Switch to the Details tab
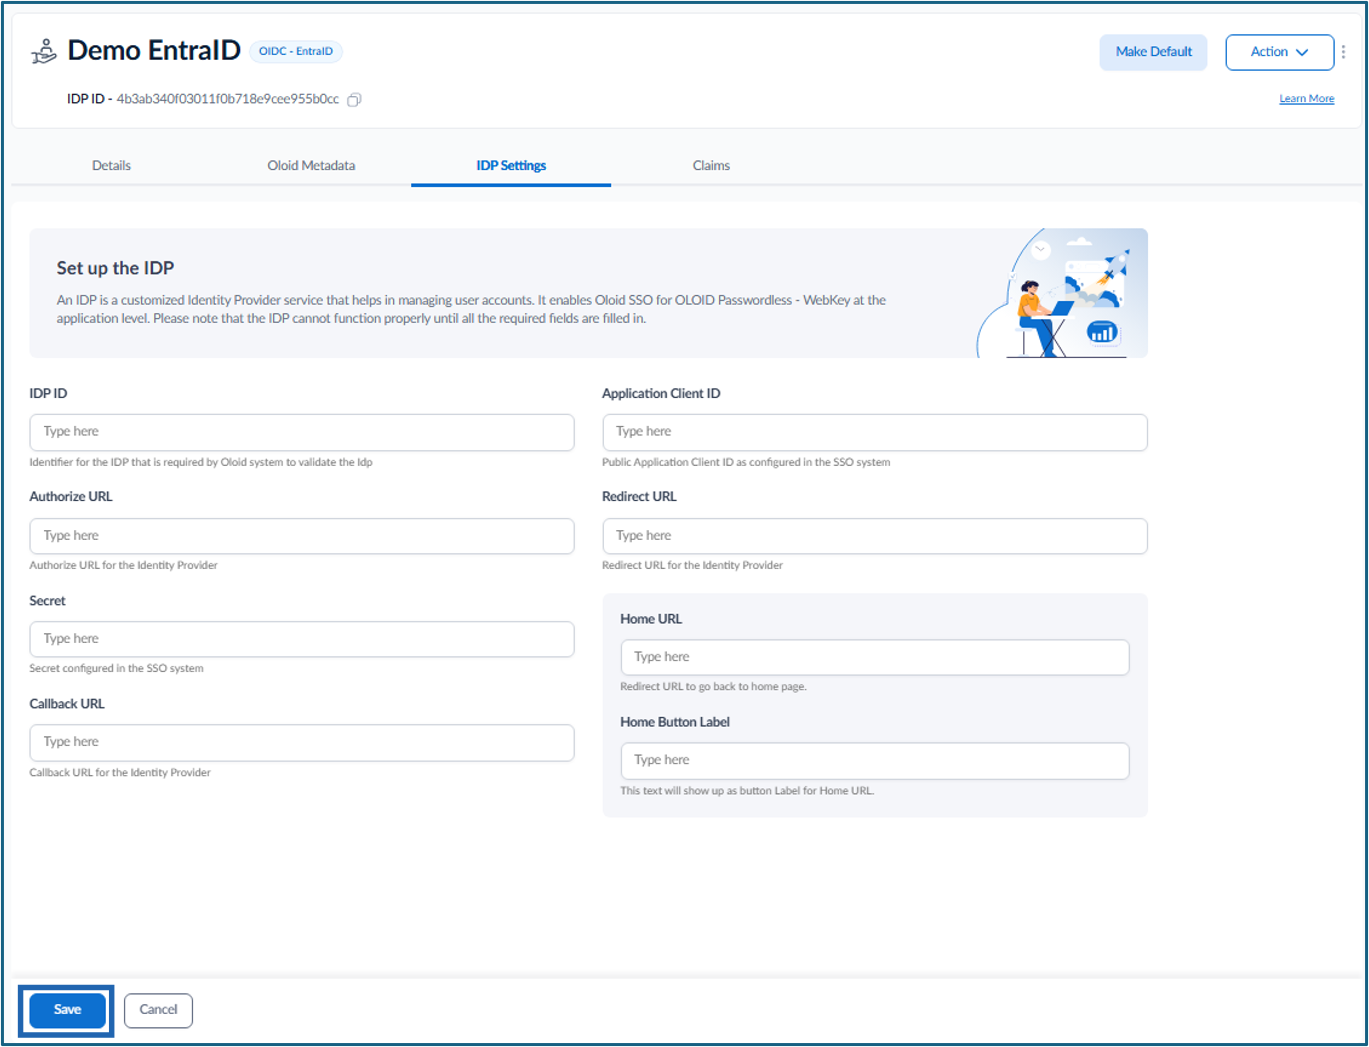1369x1047 pixels. pos(111,166)
